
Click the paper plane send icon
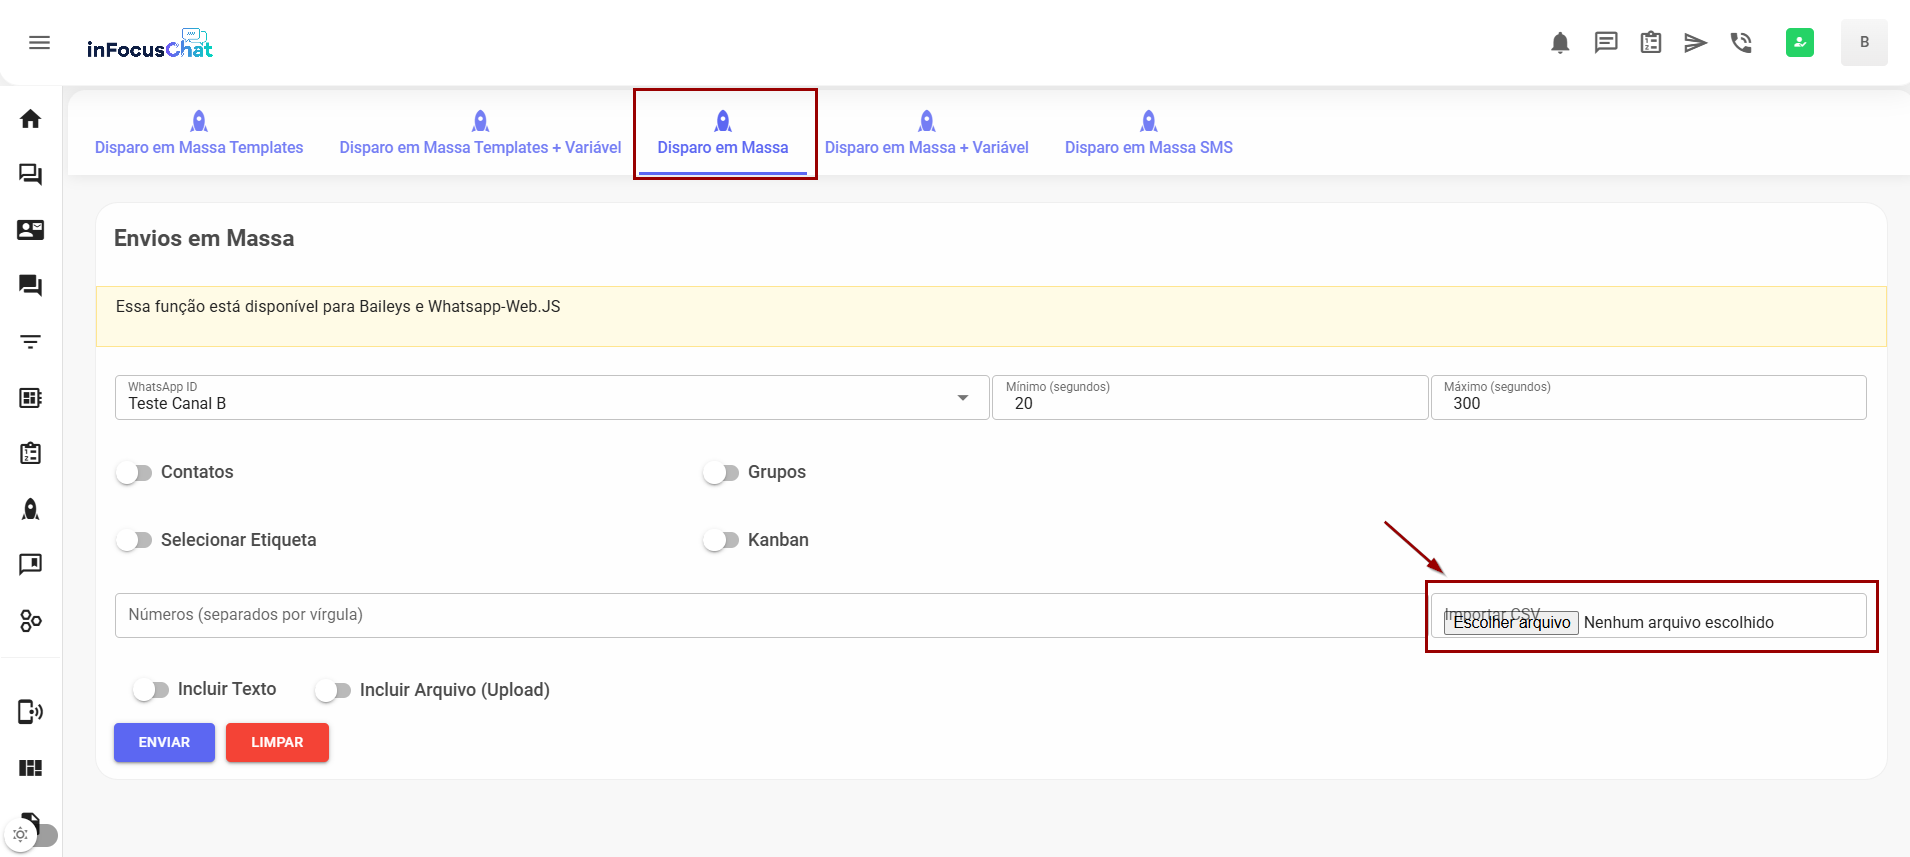pos(1695,43)
